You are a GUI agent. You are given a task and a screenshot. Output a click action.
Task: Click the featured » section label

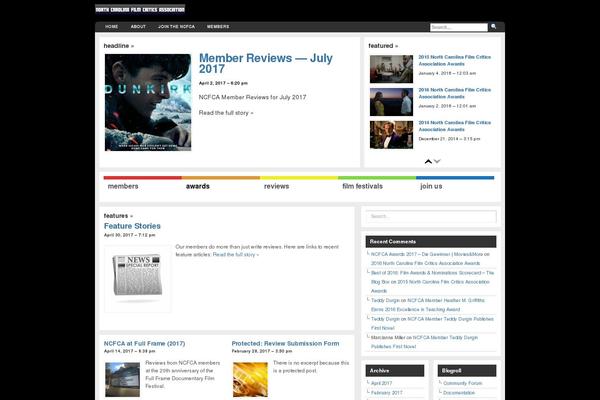[383, 46]
